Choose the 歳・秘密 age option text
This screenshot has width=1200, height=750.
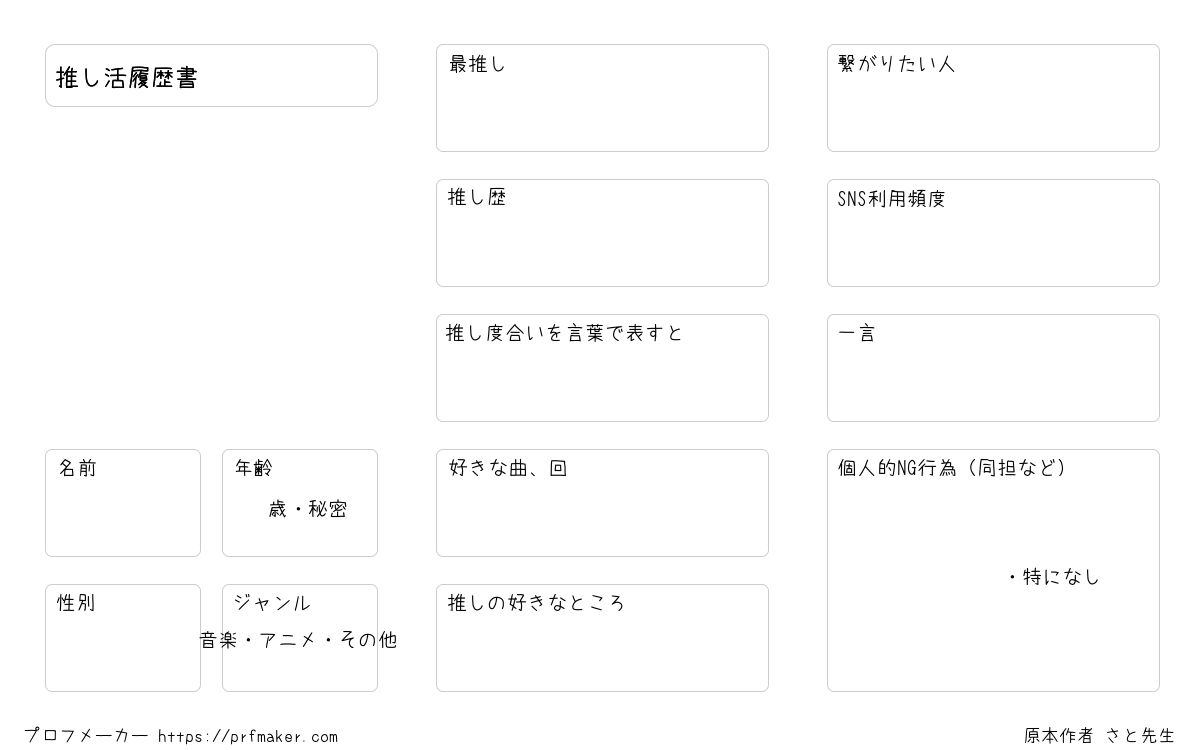pyautogui.click(x=308, y=509)
